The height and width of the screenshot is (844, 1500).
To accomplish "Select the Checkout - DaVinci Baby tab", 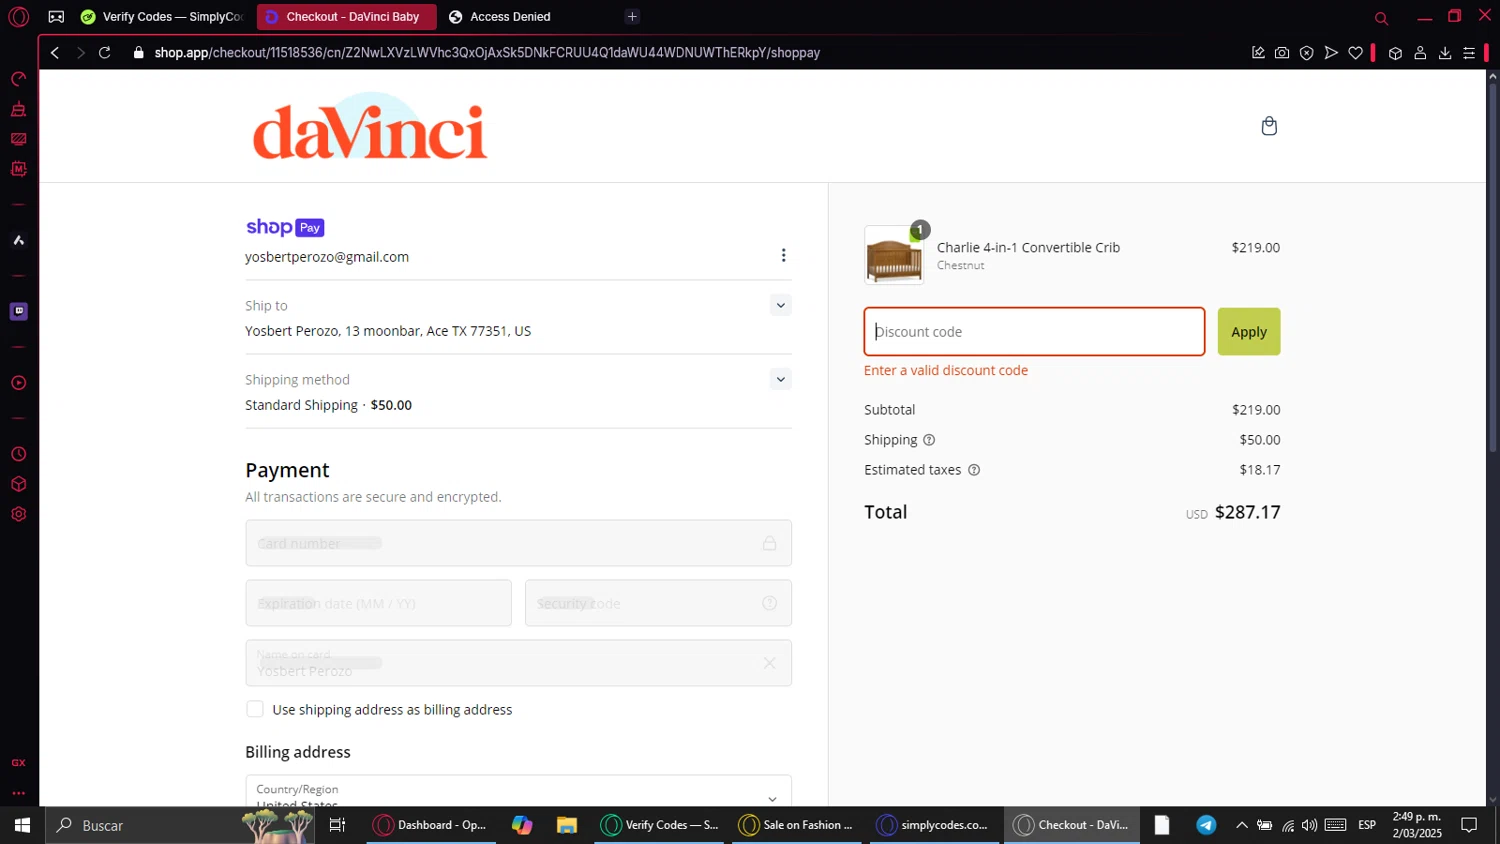I will (346, 17).
